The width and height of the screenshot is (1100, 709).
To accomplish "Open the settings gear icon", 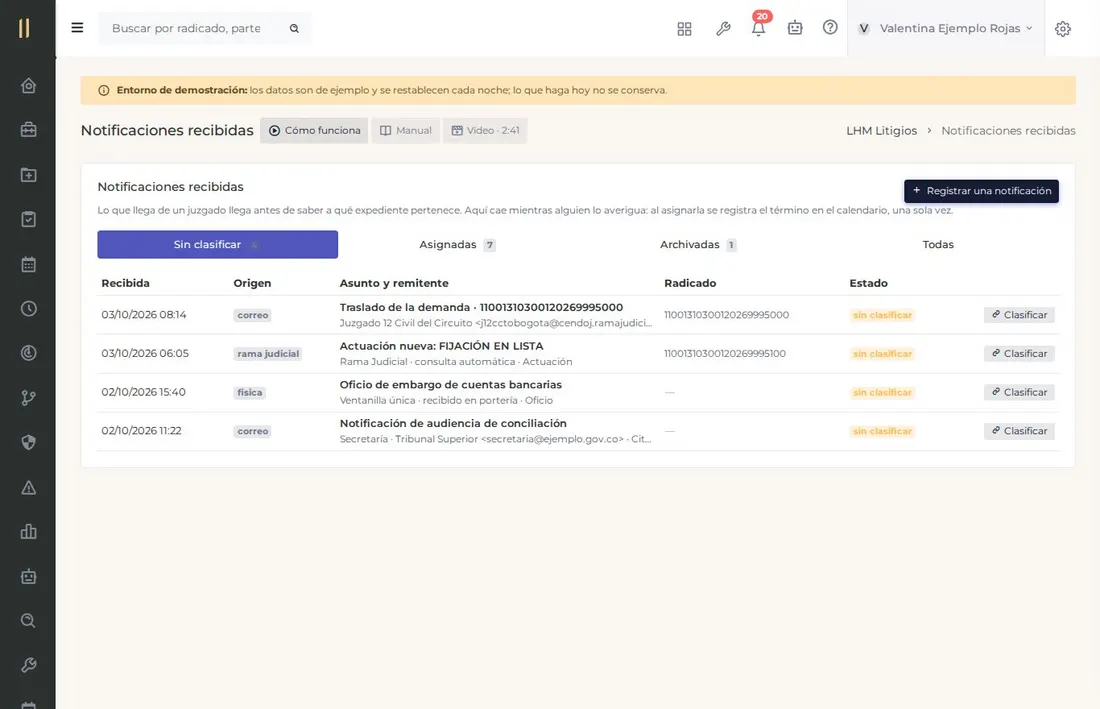I will [1063, 29].
